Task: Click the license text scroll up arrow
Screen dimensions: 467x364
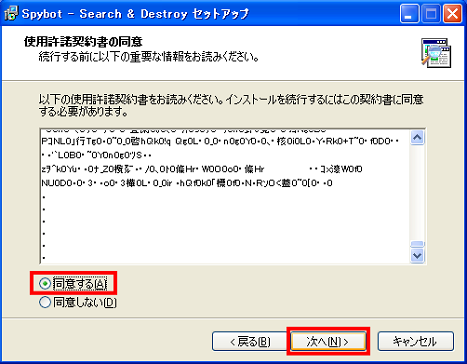Action: pos(417,137)
